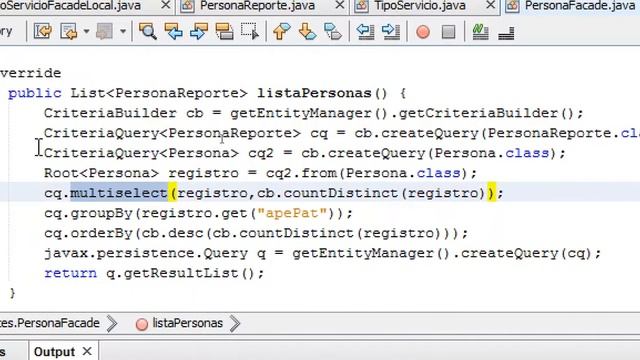Screen dimensions: 640x360
Task: Click the greyed-out forward navigation icon
Action: [104, 31]
